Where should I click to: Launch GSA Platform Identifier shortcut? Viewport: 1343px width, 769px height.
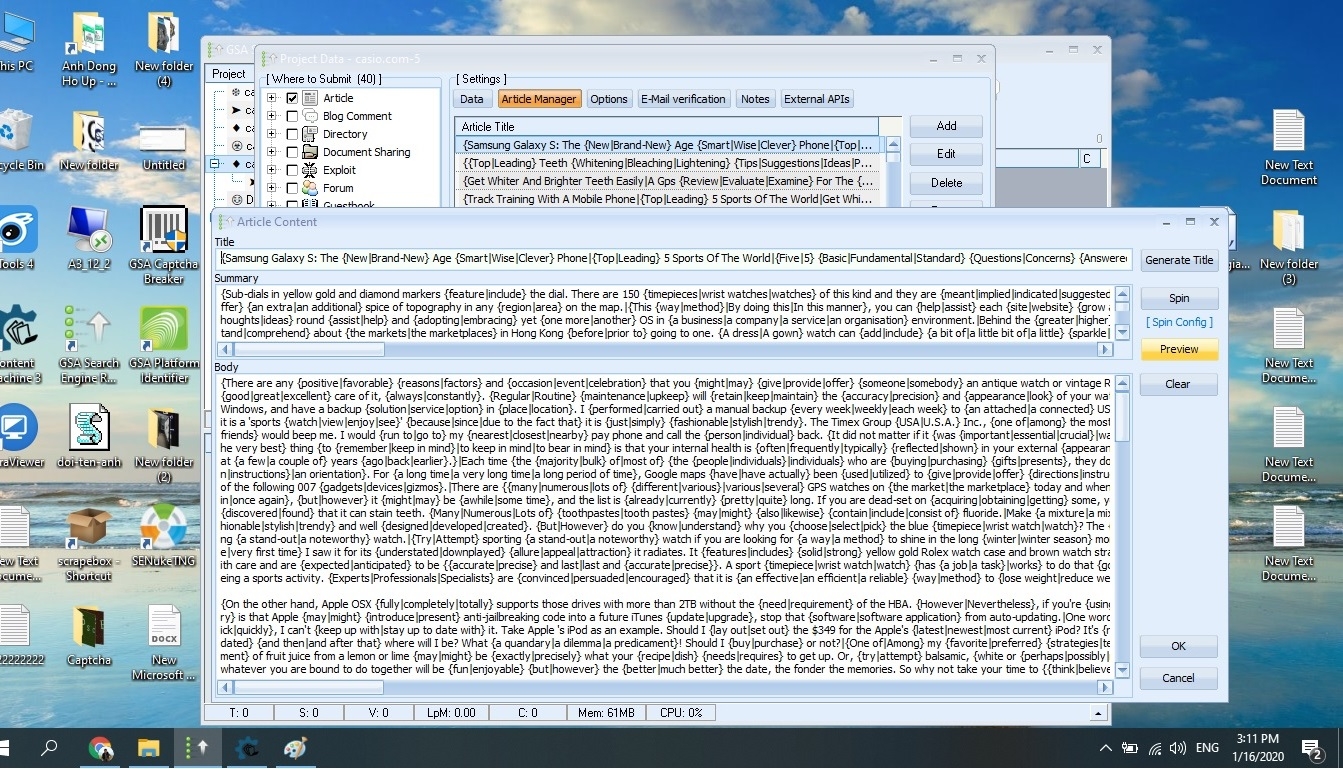tap(164, 344)
